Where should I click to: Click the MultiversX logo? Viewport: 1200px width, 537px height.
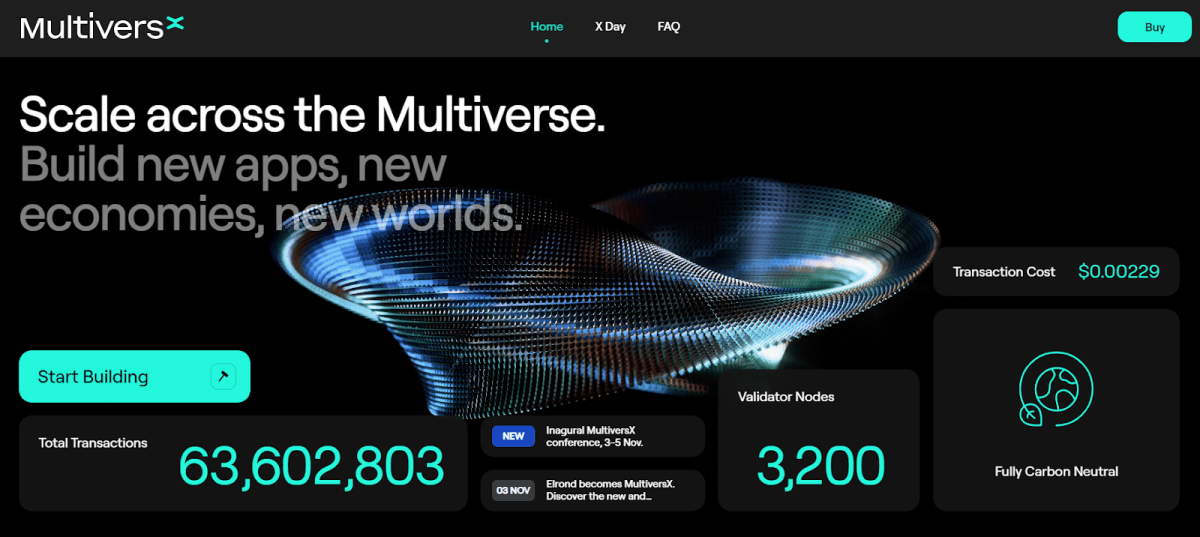(x=102, y=27)
